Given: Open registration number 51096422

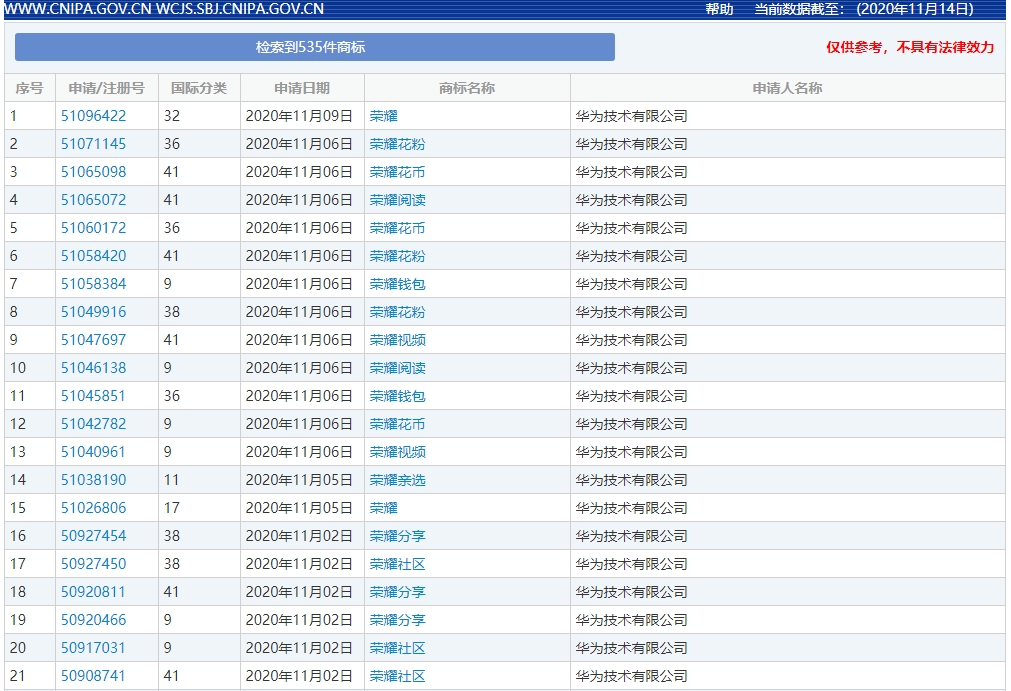Looking at the screenshot, I should click(93, 116).
